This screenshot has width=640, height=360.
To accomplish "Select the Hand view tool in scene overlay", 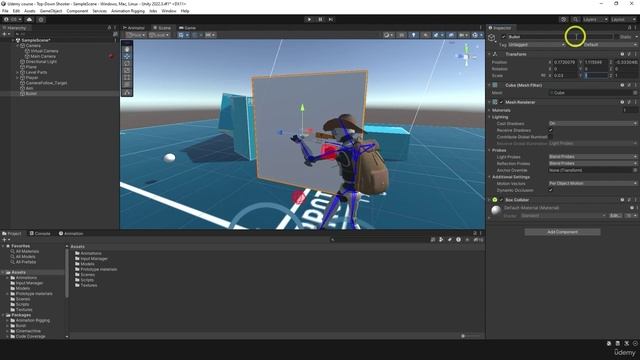I will [x=127, y=49].
